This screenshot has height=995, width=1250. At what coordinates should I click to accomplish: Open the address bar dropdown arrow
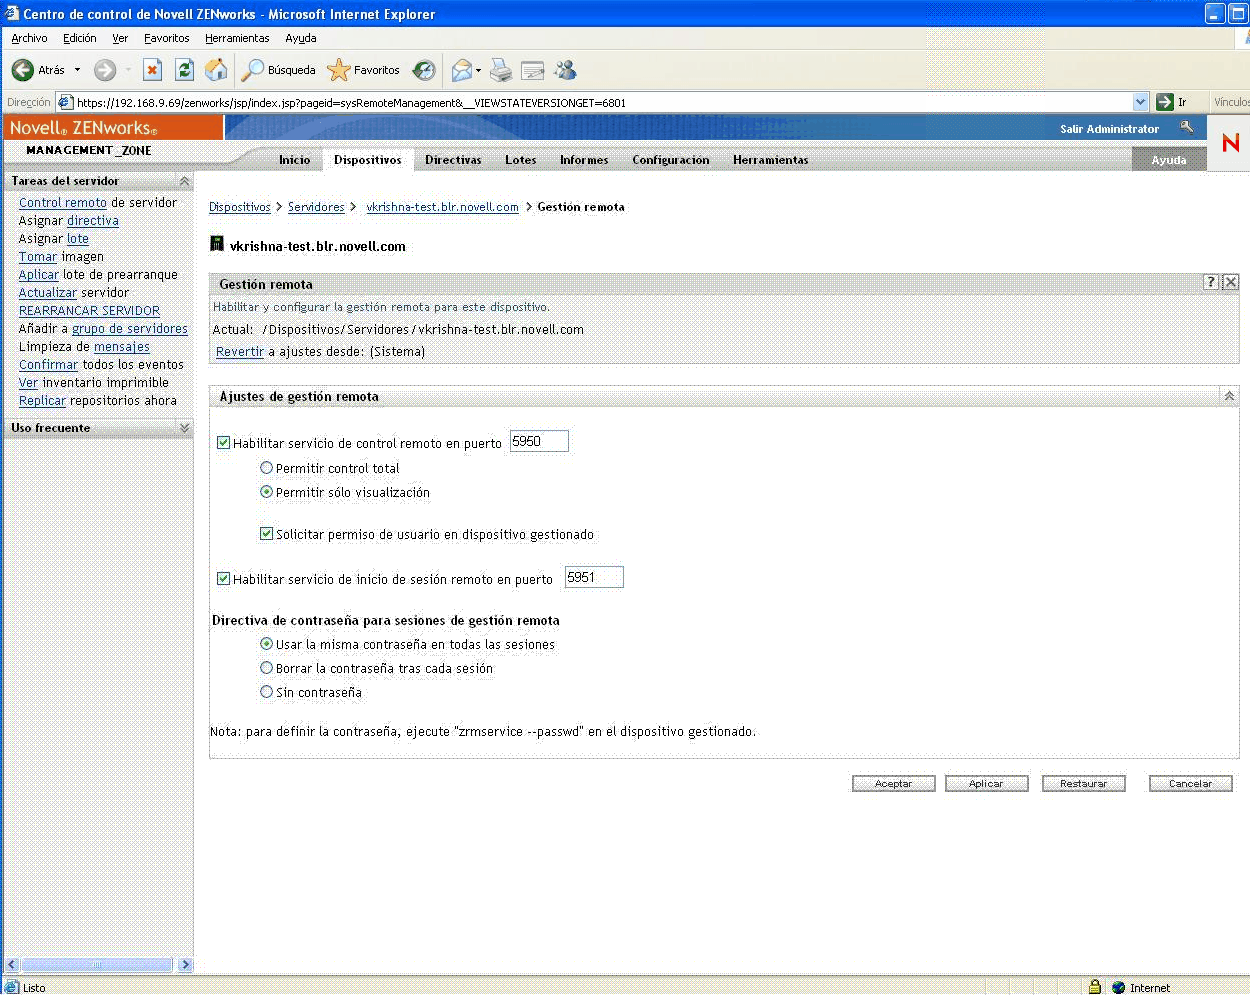[x=1140, y=102]
